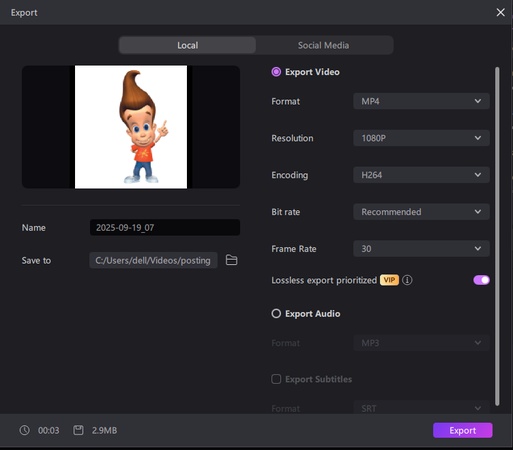The width and height of the screenshot is (513, 450).
Task: Open the video Format MP4 dropdown
Action: (421, 101)
